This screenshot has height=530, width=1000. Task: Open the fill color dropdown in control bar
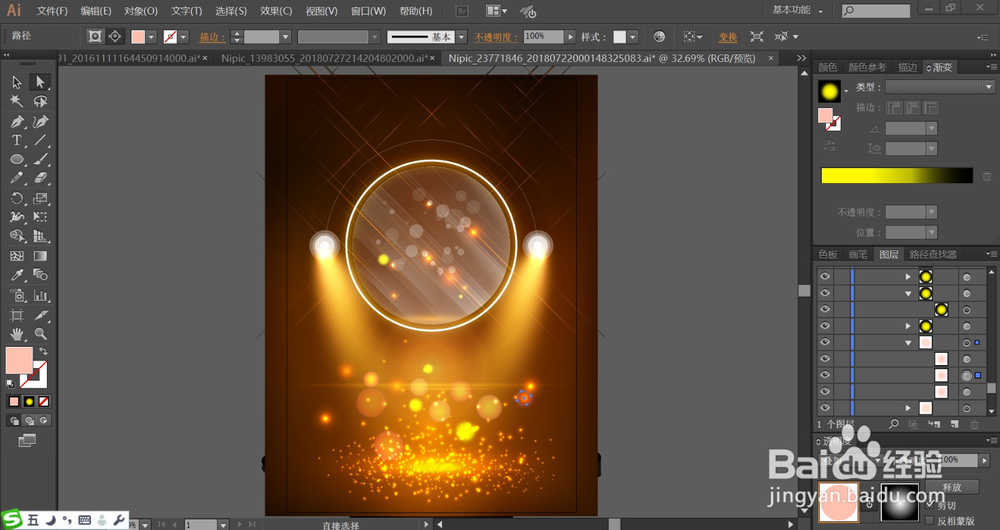click(151, 37)
